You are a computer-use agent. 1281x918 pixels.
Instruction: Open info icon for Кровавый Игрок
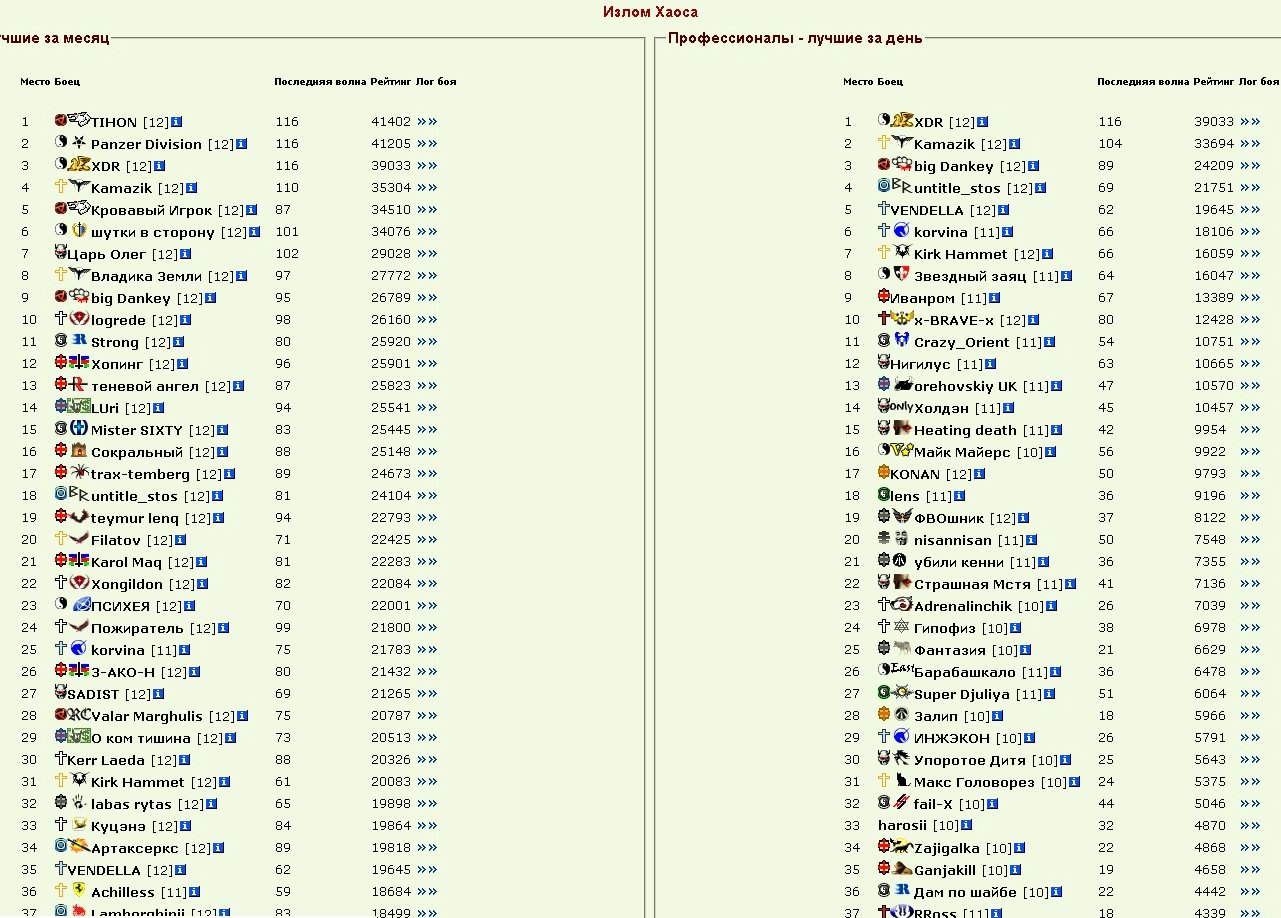tap(252, 210)
